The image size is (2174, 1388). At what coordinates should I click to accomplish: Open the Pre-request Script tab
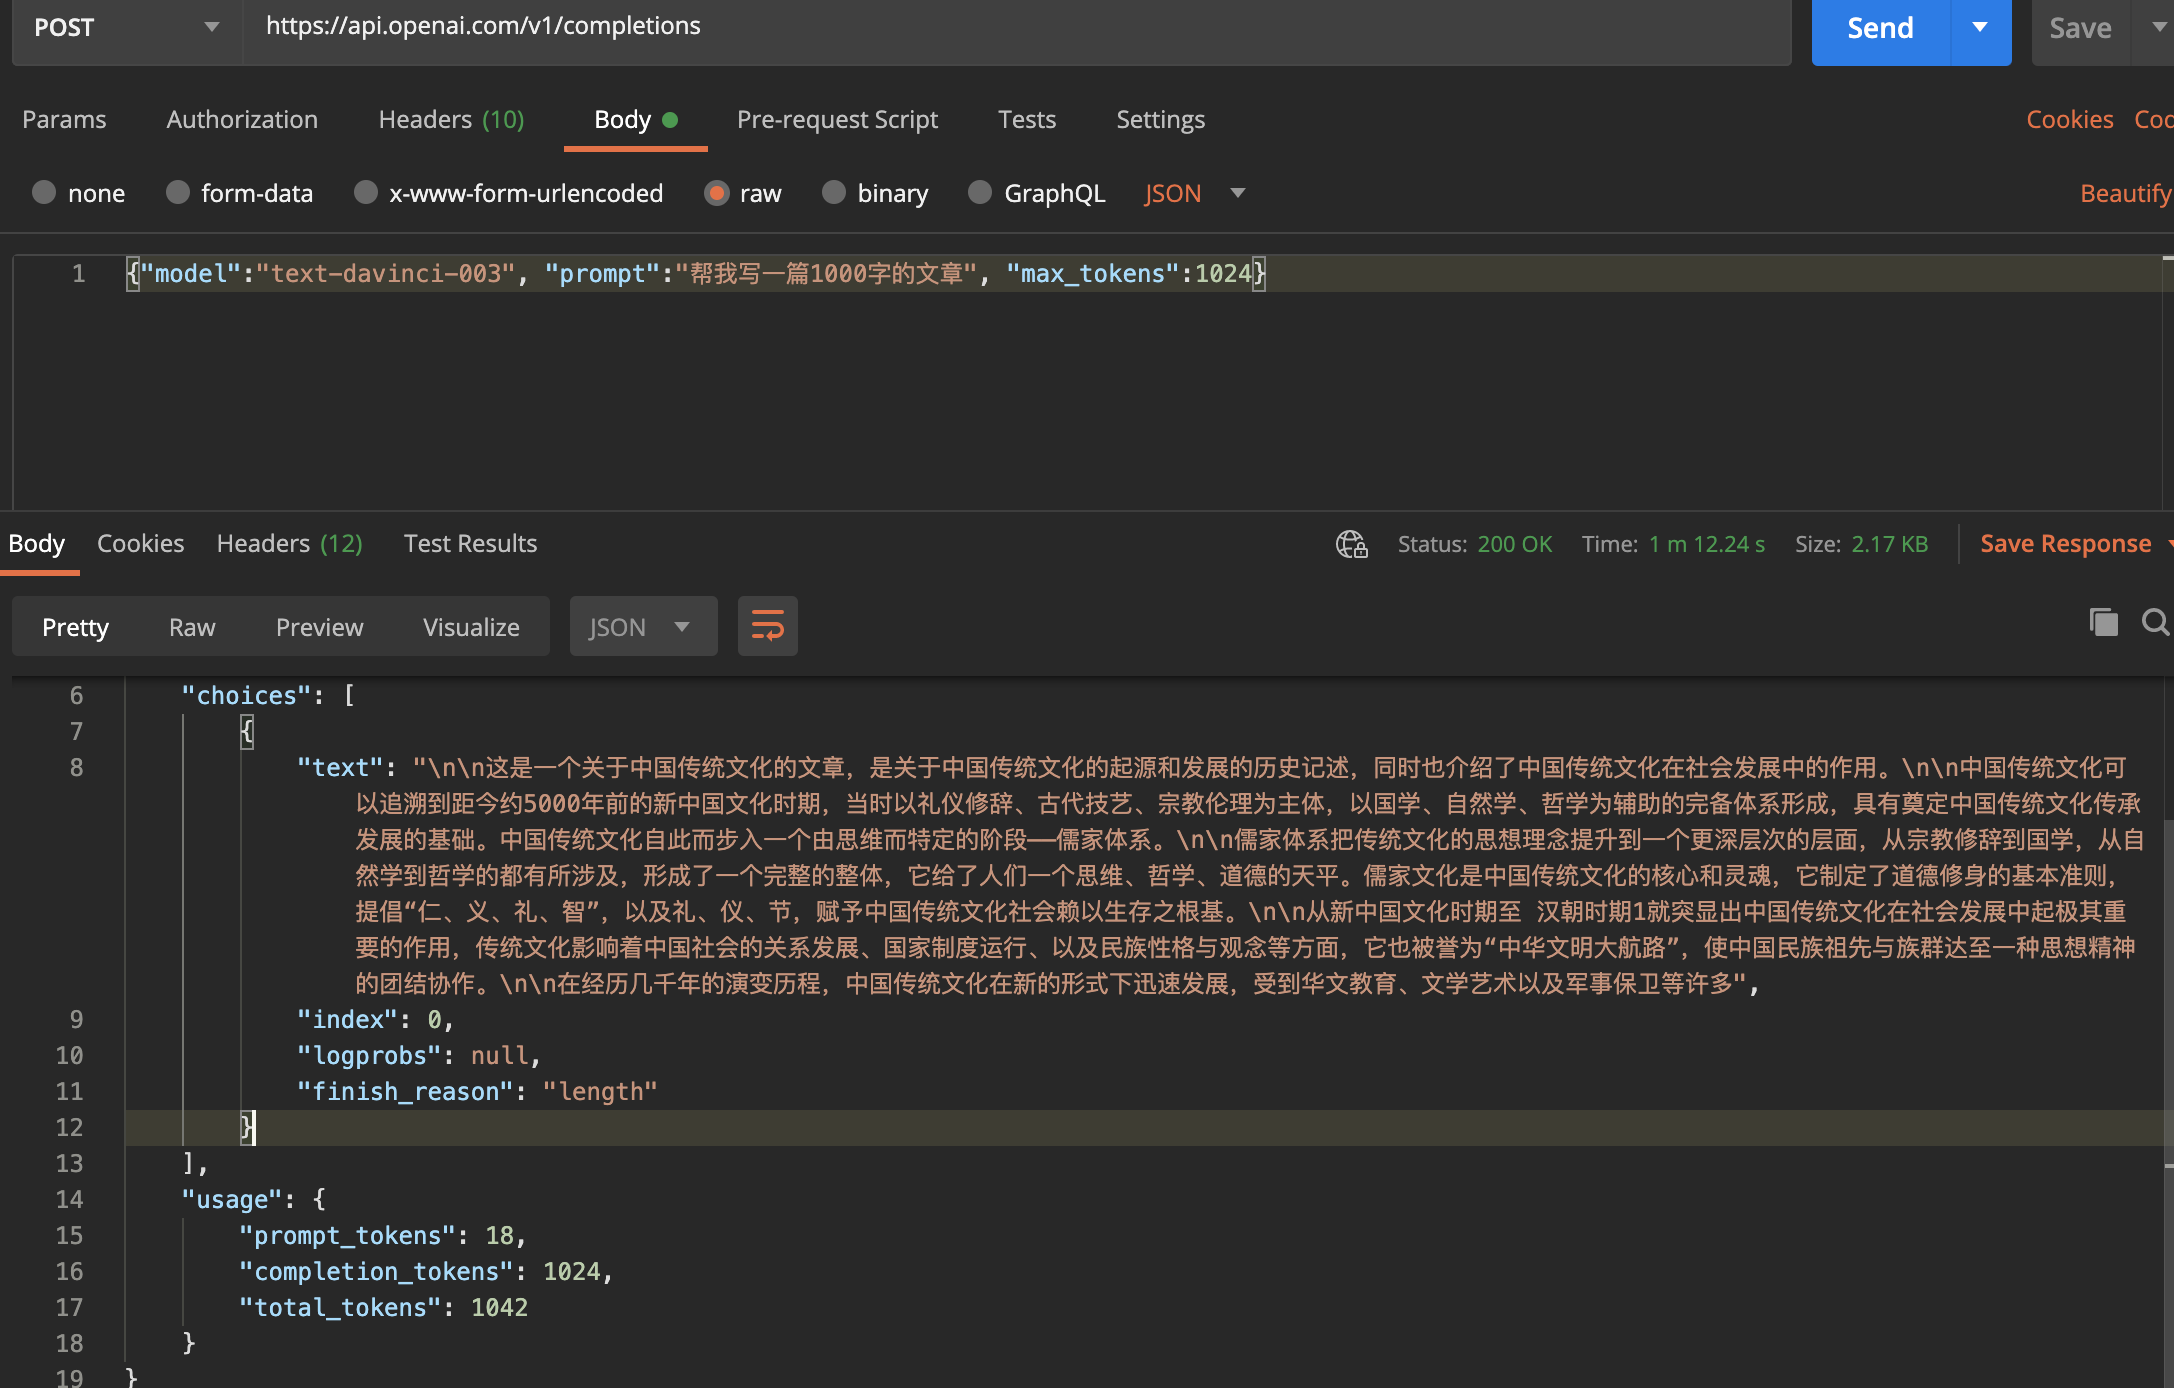pyautogui.click(x=838, y=119)
